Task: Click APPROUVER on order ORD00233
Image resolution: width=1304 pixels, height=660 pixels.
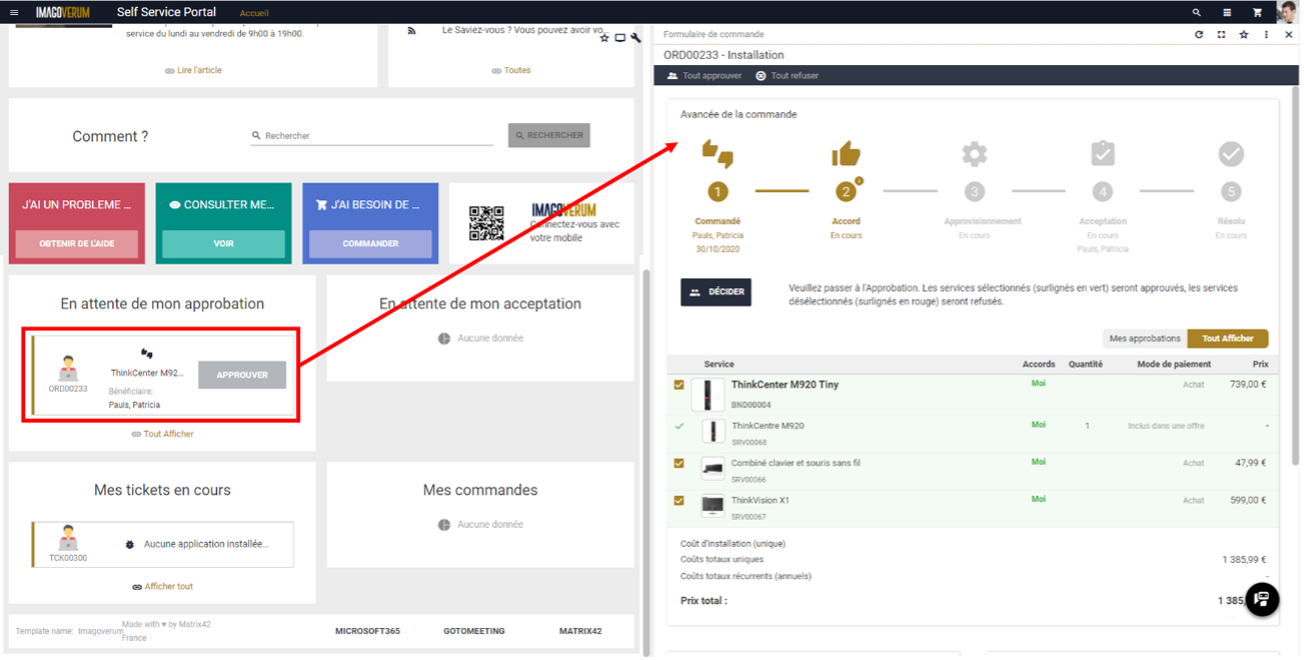Action: click(242, 375)
